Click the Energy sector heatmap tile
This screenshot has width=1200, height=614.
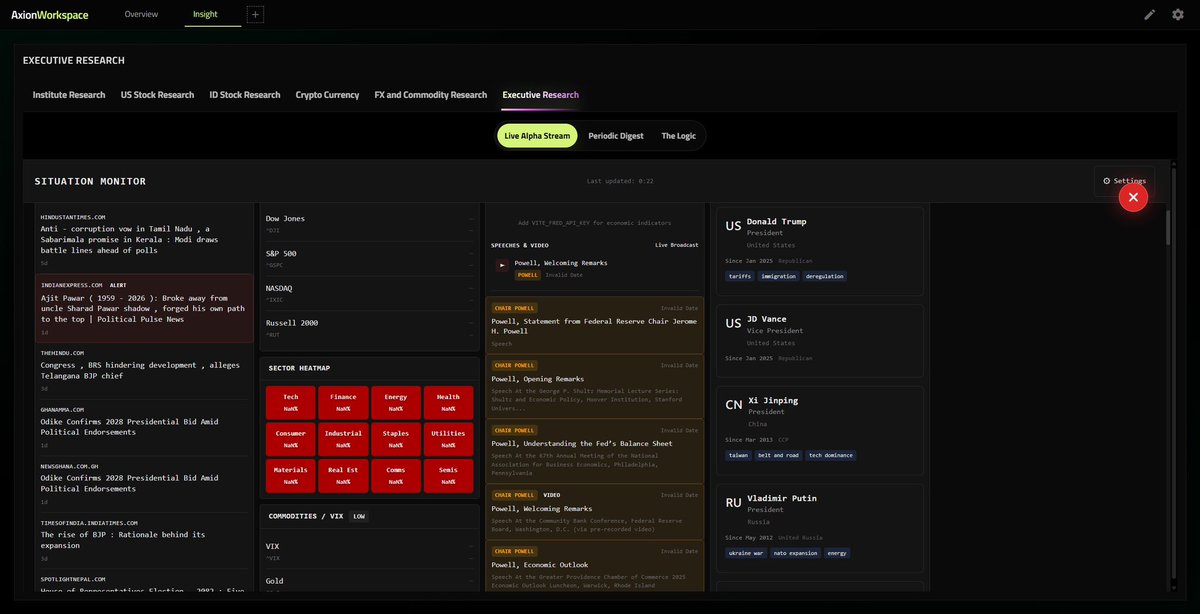395,402
